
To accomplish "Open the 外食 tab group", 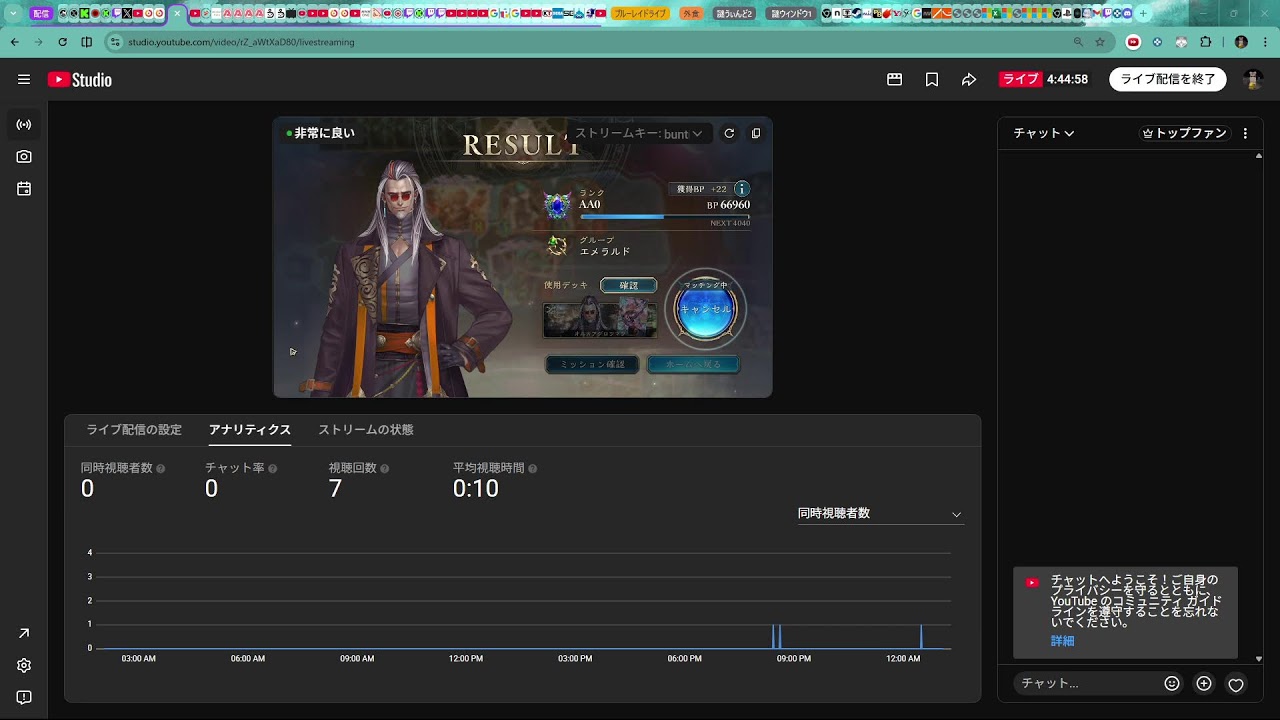I will click(x=691, y=14).
